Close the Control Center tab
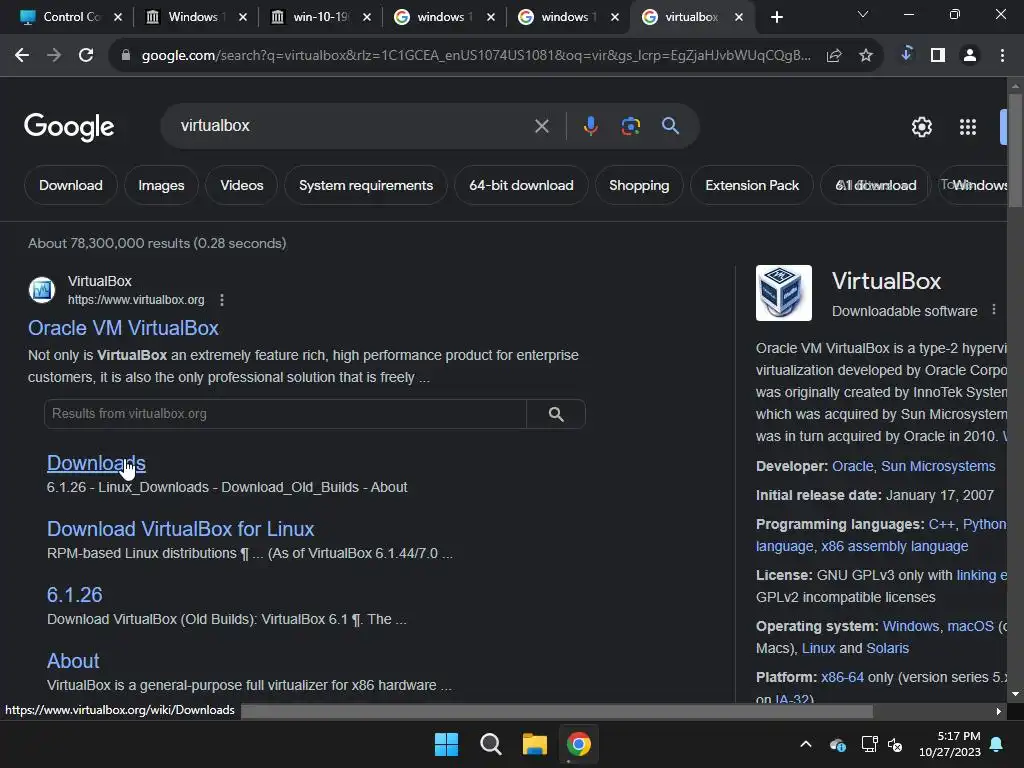1024x768 pixels. click(118, 18)
